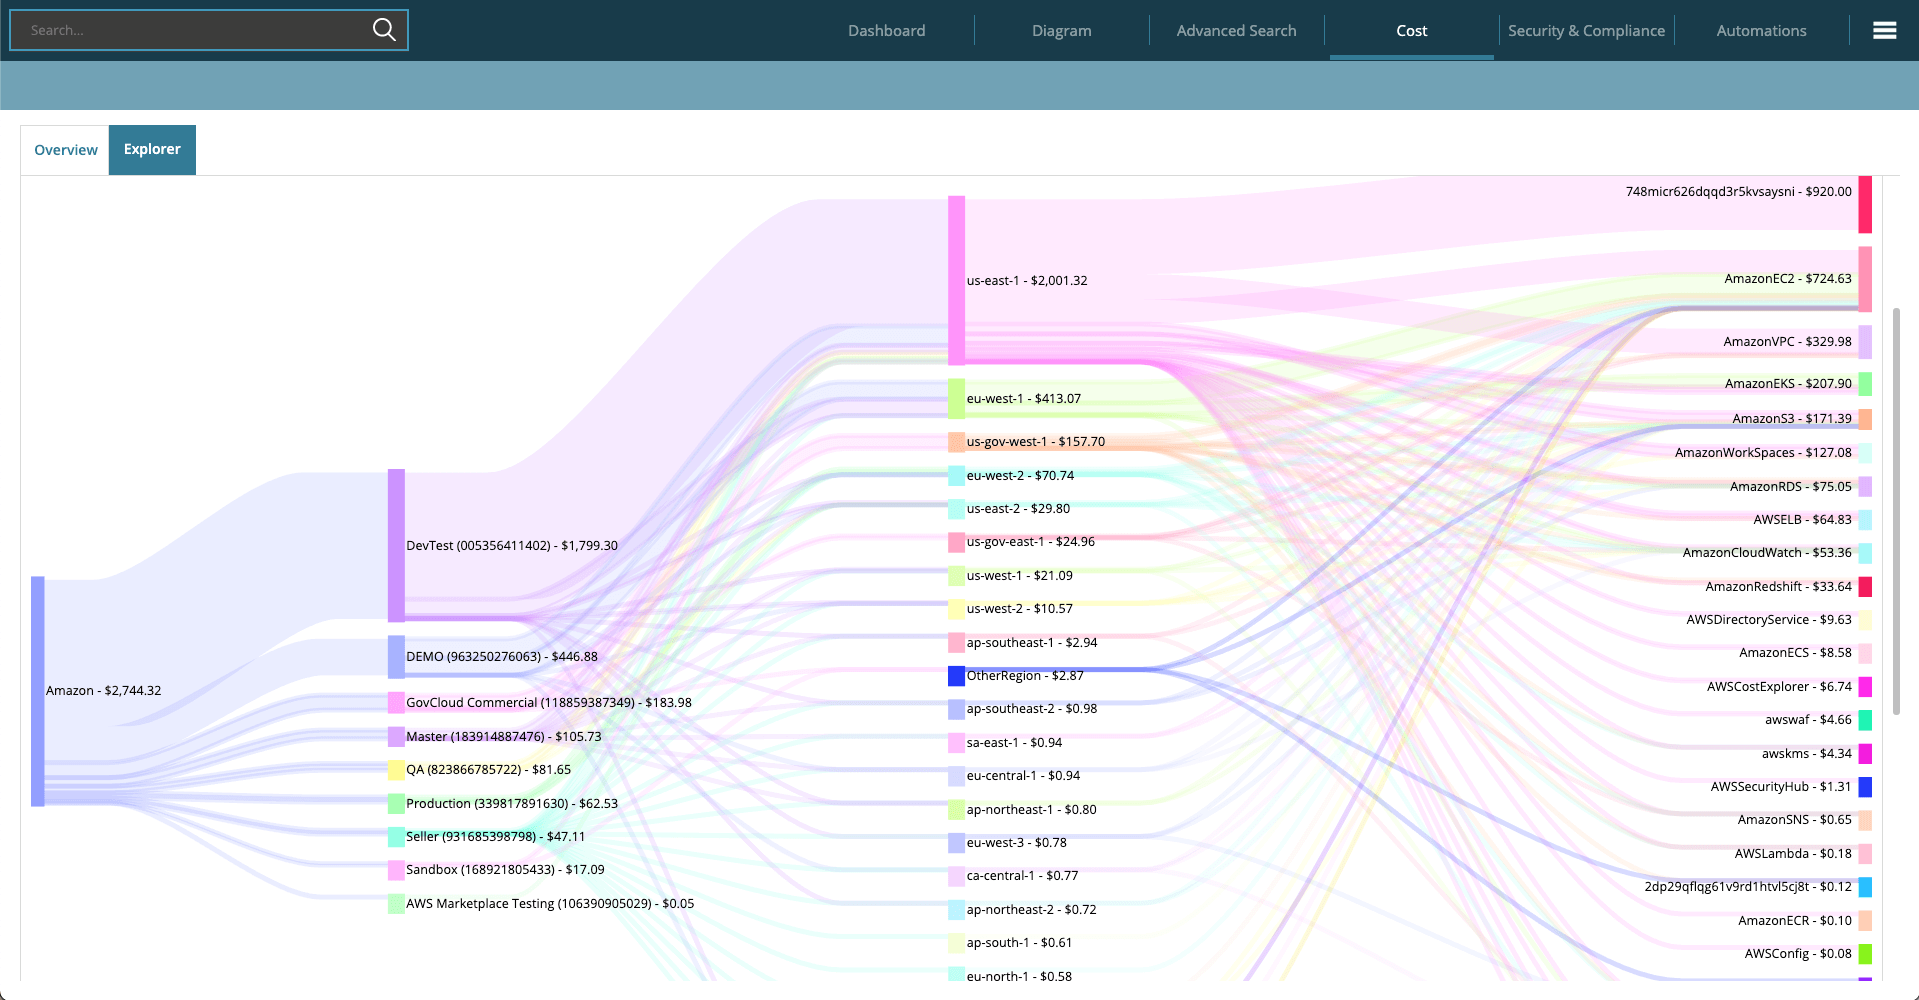Click the us-east-1 region node bar
The image size is (1919, 1000).
tap(956, 280)
